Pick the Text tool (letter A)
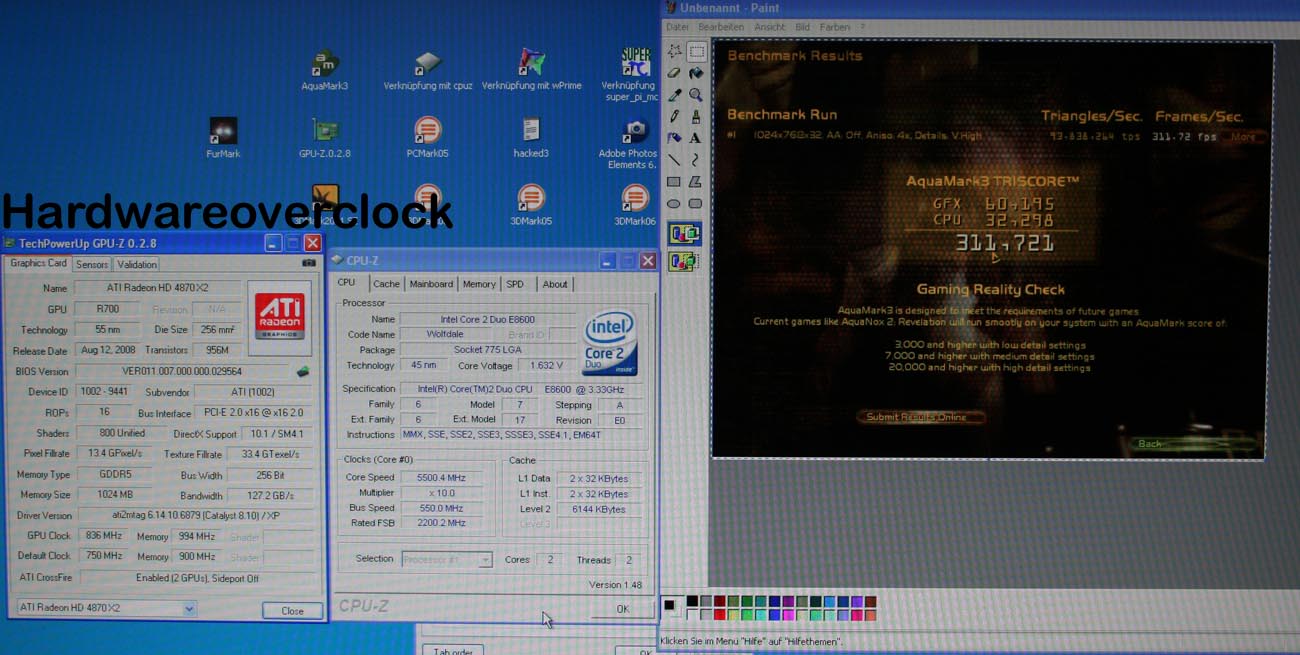Viewport: 1300px width, 655px height. pyautogui.click(x=696, y=138)
